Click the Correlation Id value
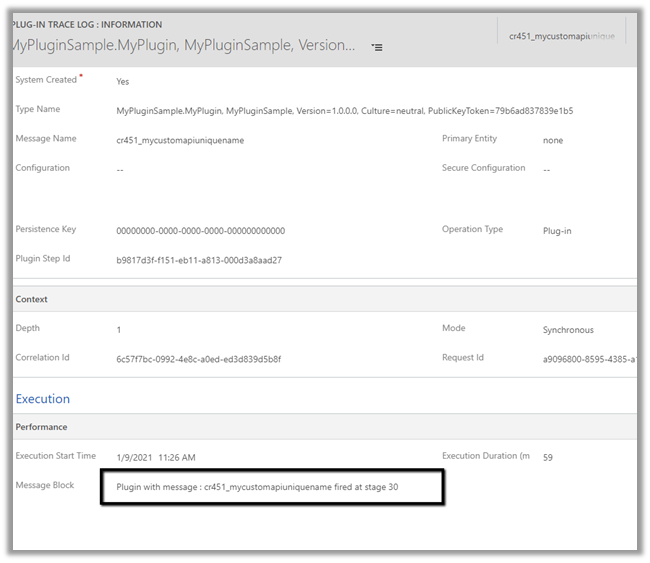Viewport: 650px width, 563px height. [x=199, y=359]
